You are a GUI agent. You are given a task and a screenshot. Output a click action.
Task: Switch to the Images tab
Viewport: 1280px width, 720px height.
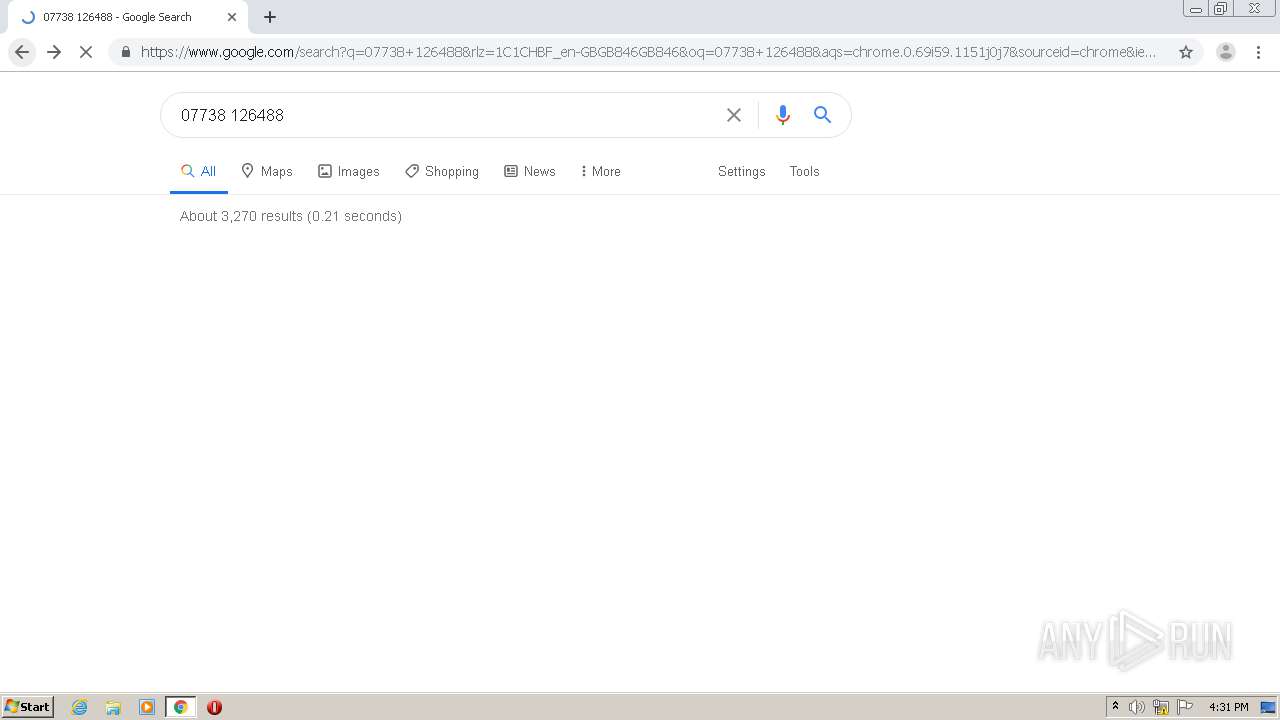[x=349, y=171]
